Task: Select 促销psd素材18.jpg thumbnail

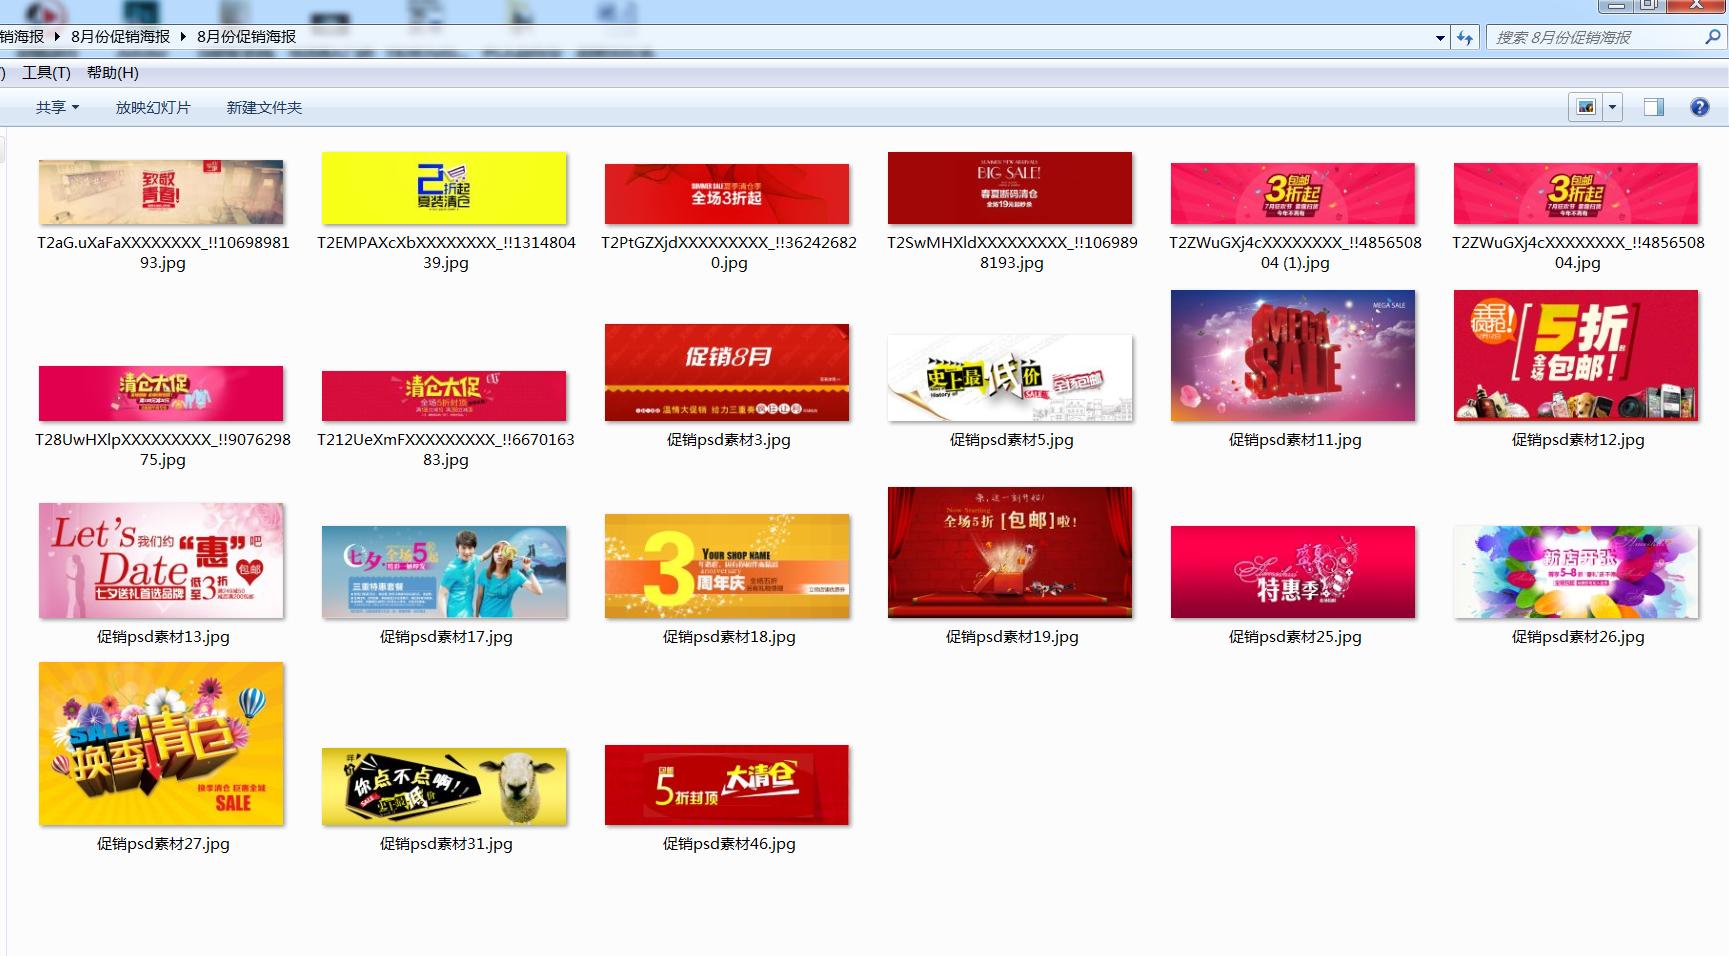Action: coord(728,567)
